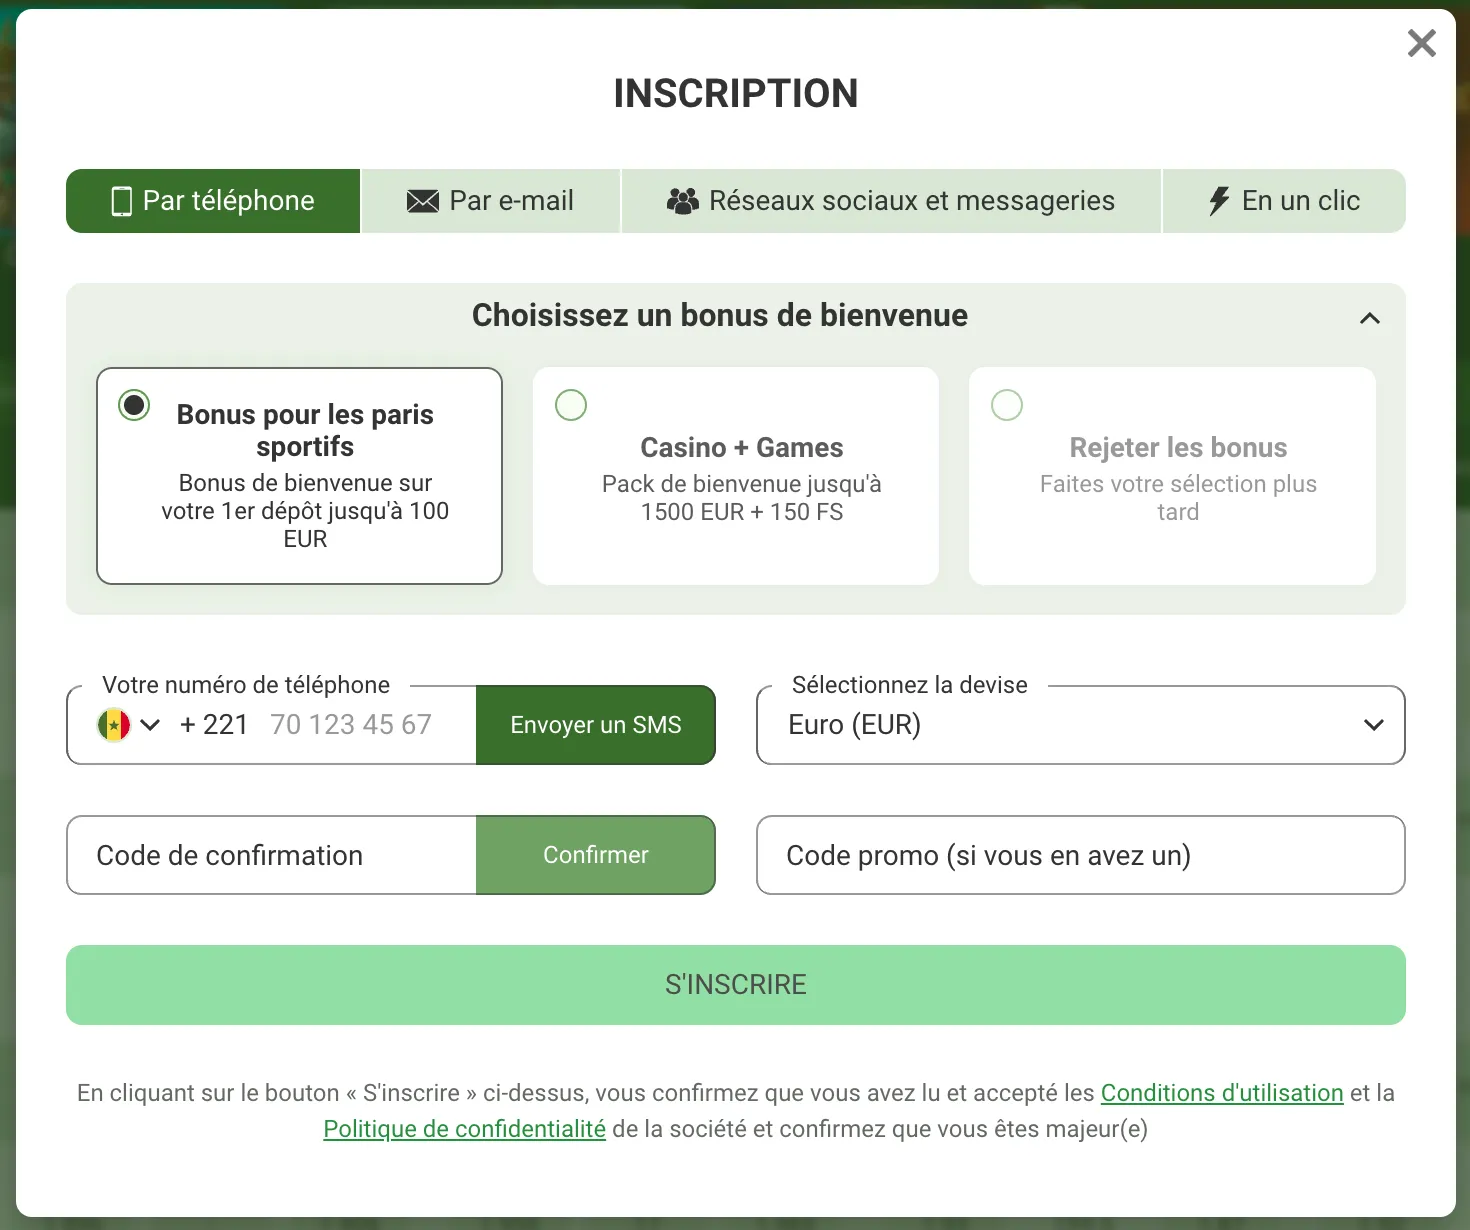1470x1230 pixels.
Task: Open the Conditions d'utilisation link
Action: (1222, 1093)
